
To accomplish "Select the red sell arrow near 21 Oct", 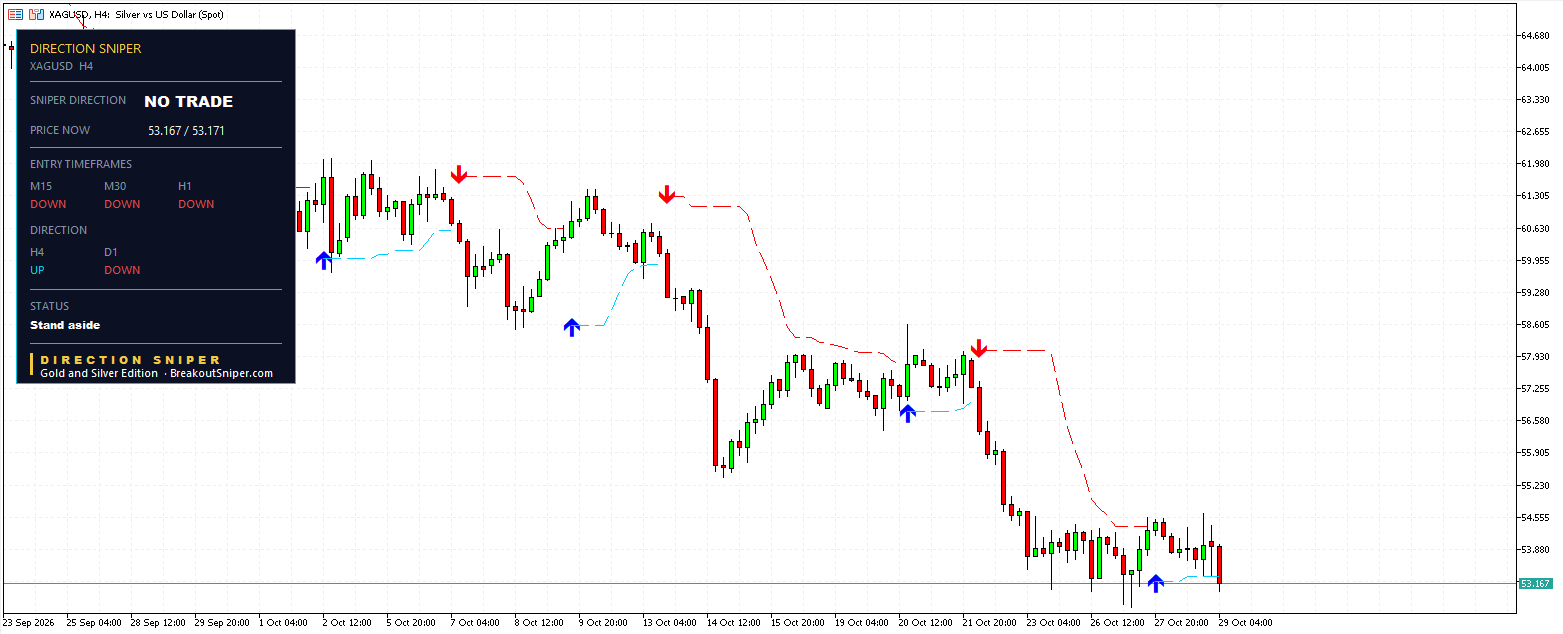I will [x=979, y=348].
